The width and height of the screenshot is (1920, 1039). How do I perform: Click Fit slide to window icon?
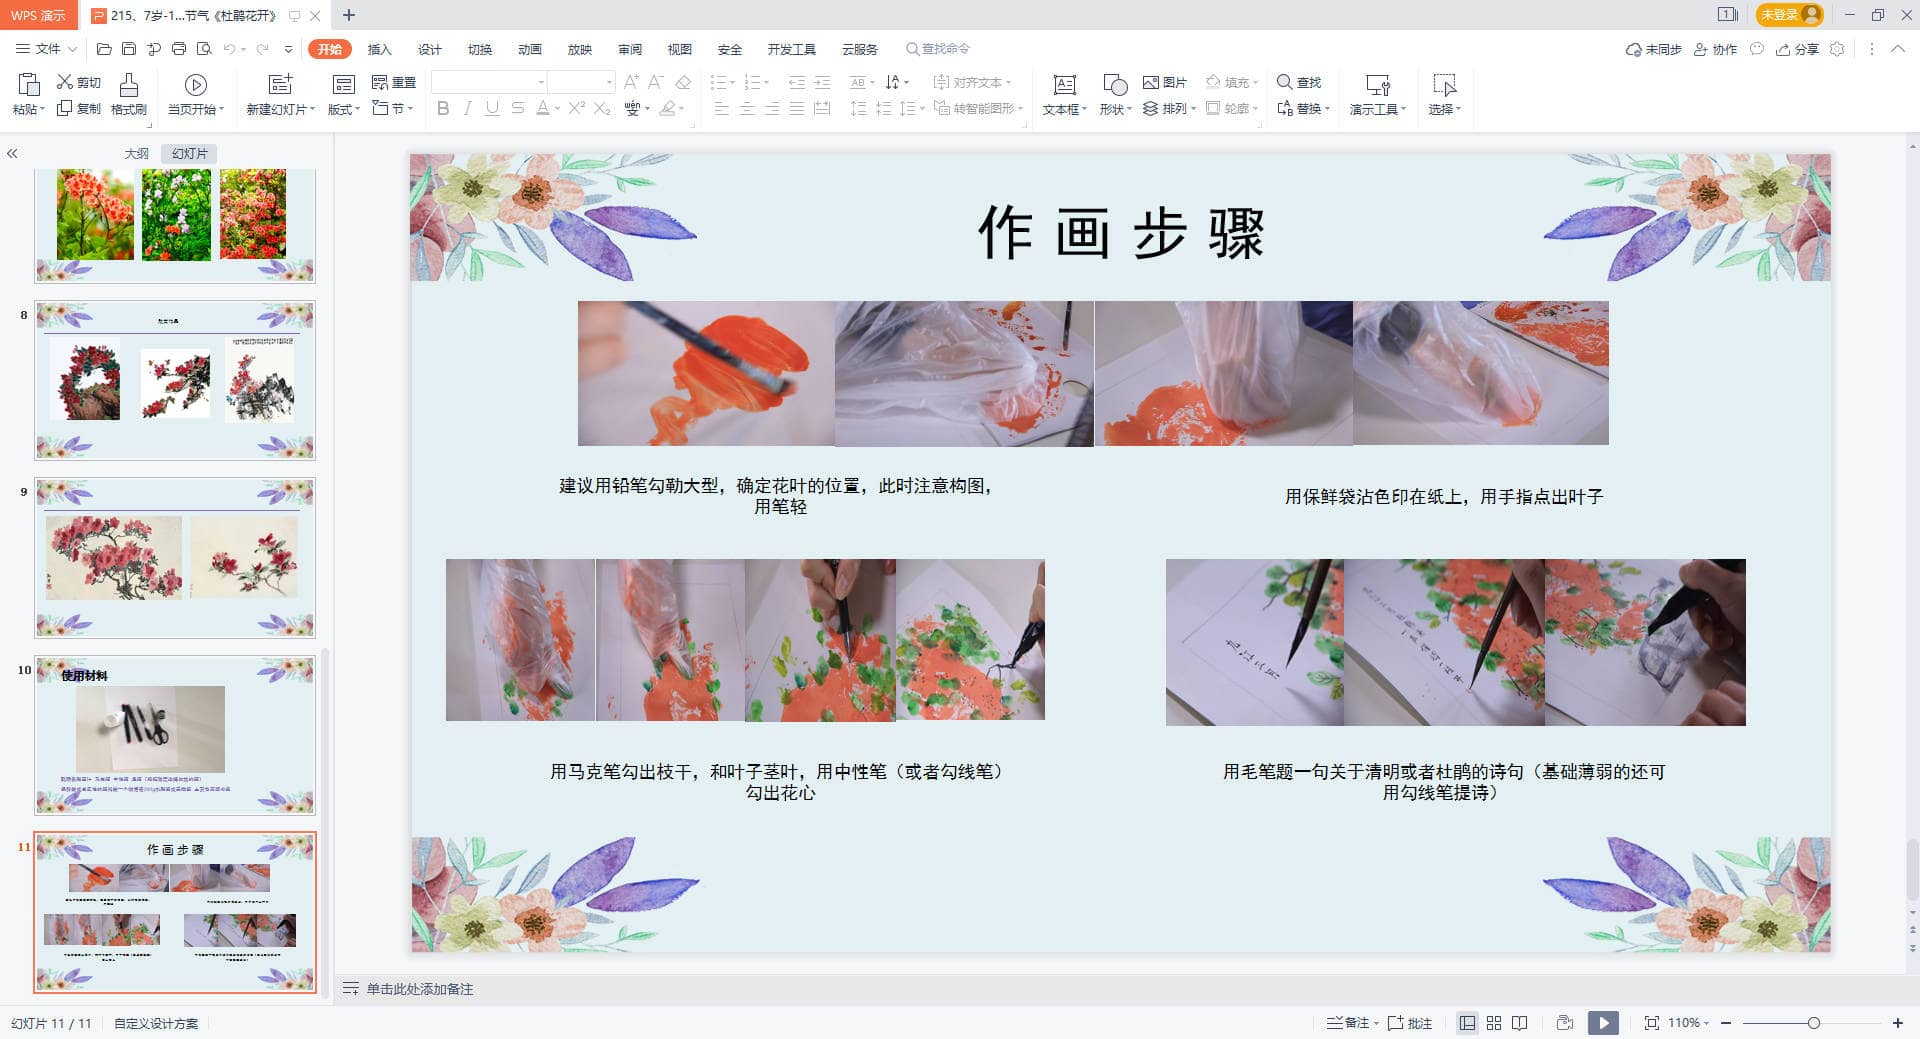pyautogui.click(x=1651, y=1023)
